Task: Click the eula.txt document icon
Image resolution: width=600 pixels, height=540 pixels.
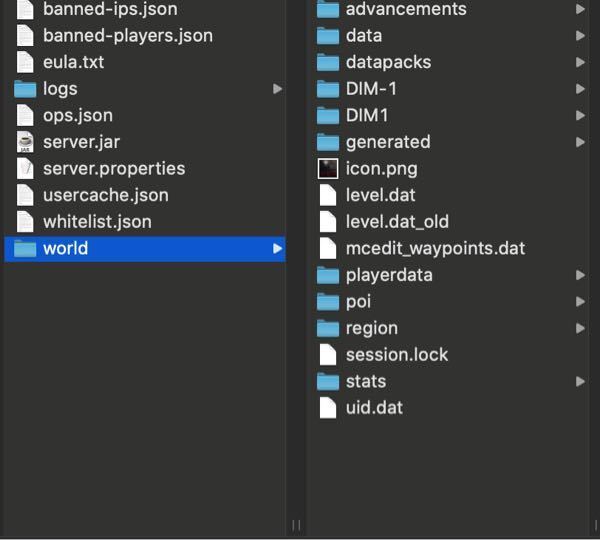Action: tap(25, 62)
